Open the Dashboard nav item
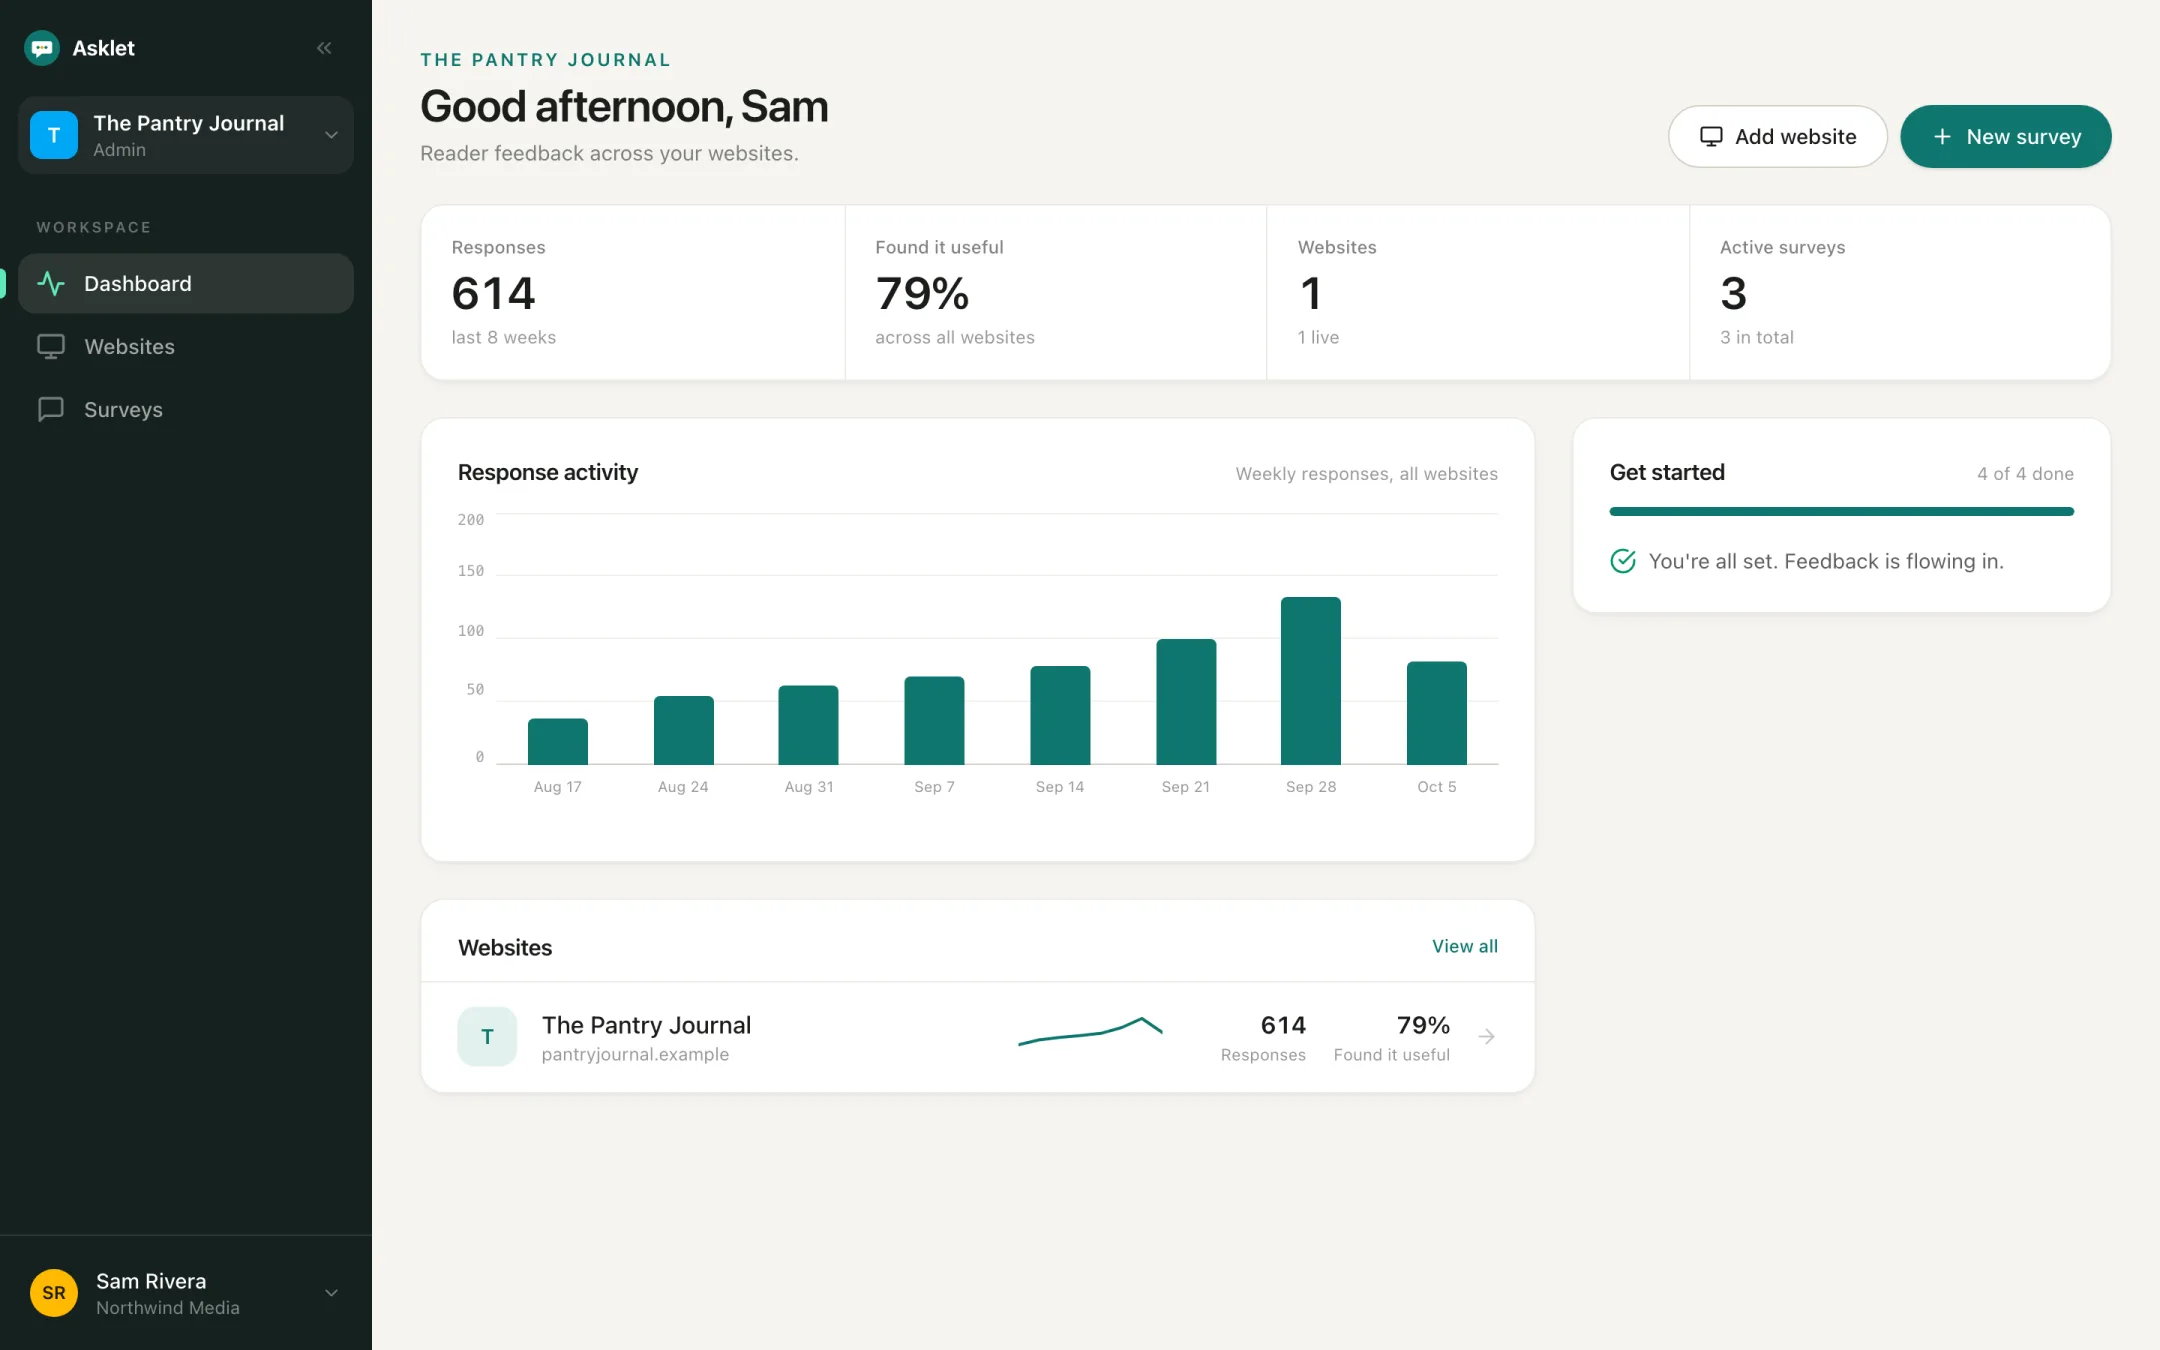 186,284
